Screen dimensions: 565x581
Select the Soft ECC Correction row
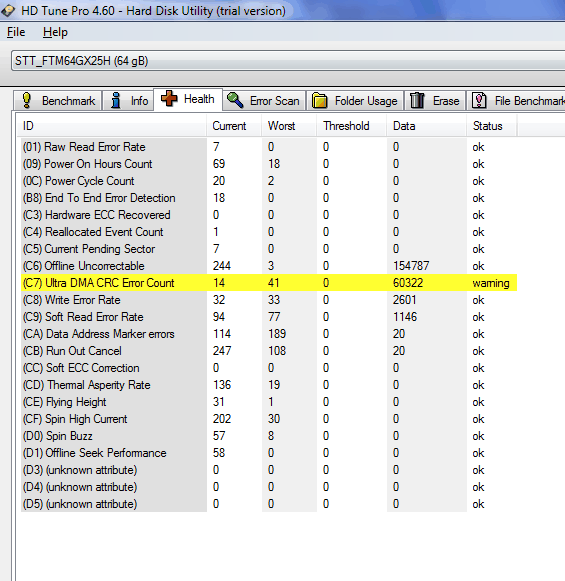tap(269, 368)
